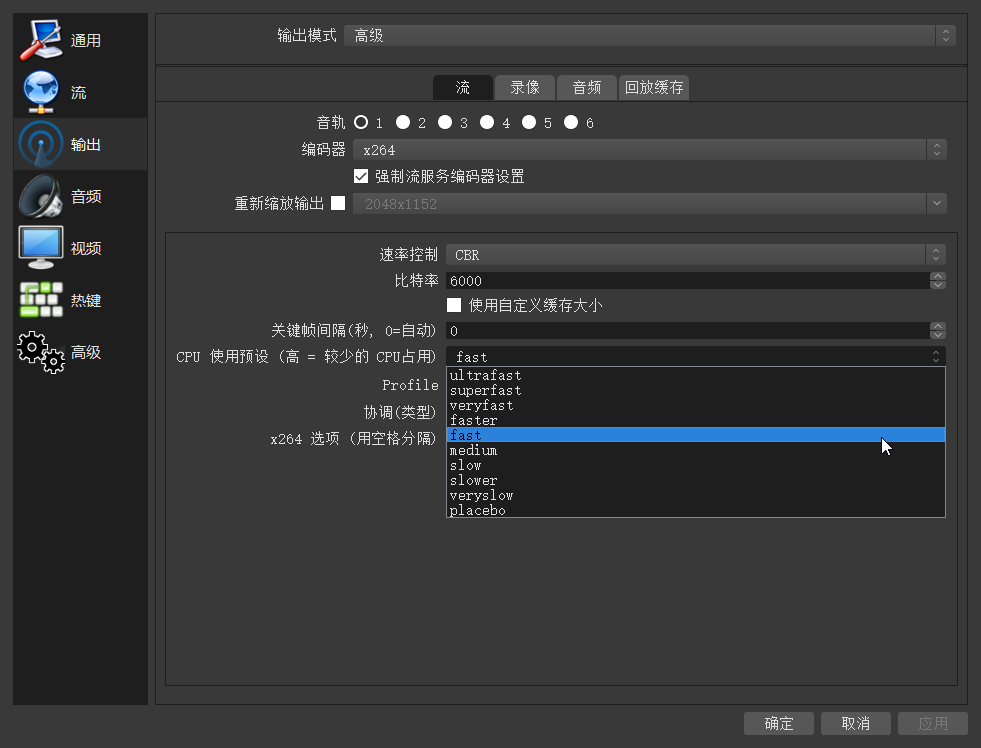Choose veryslow preset from list
This screenshot has height=748, width=981.
(x=696, y=495)
